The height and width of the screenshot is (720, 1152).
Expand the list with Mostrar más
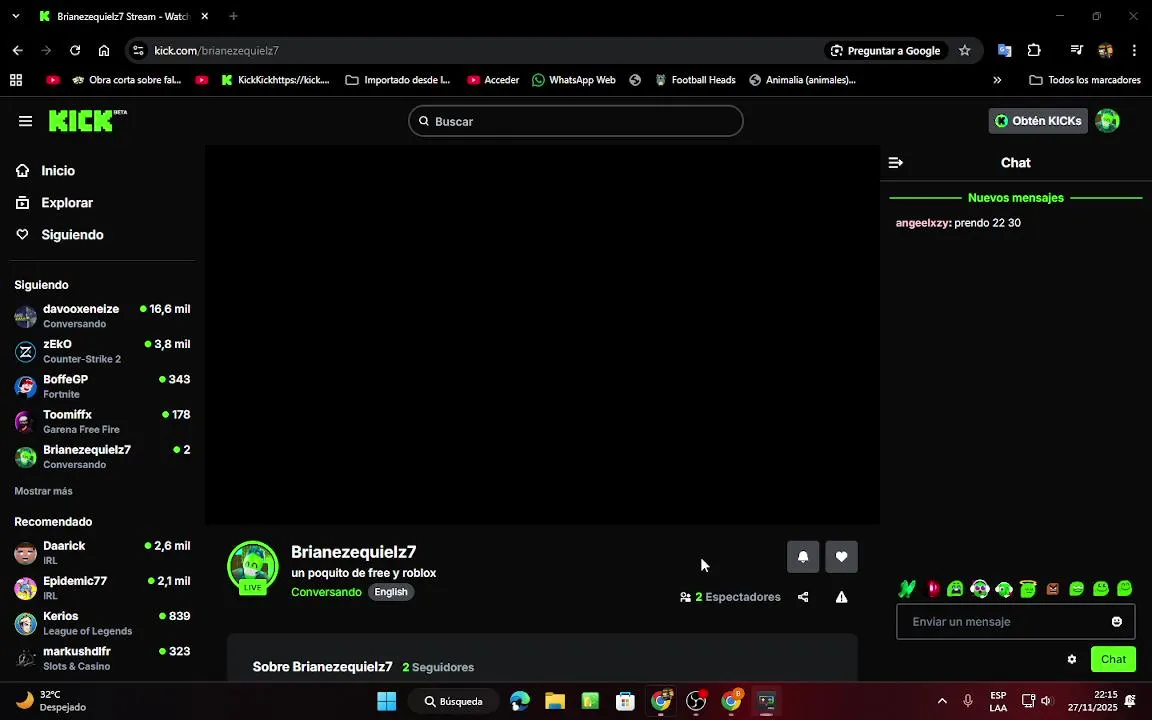pyautogui.click(x=43, y=491)
